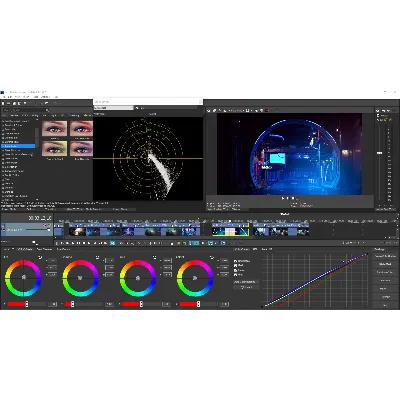Click the vectorscope display
The image size is (400, 400).
[x=148, y=158]
